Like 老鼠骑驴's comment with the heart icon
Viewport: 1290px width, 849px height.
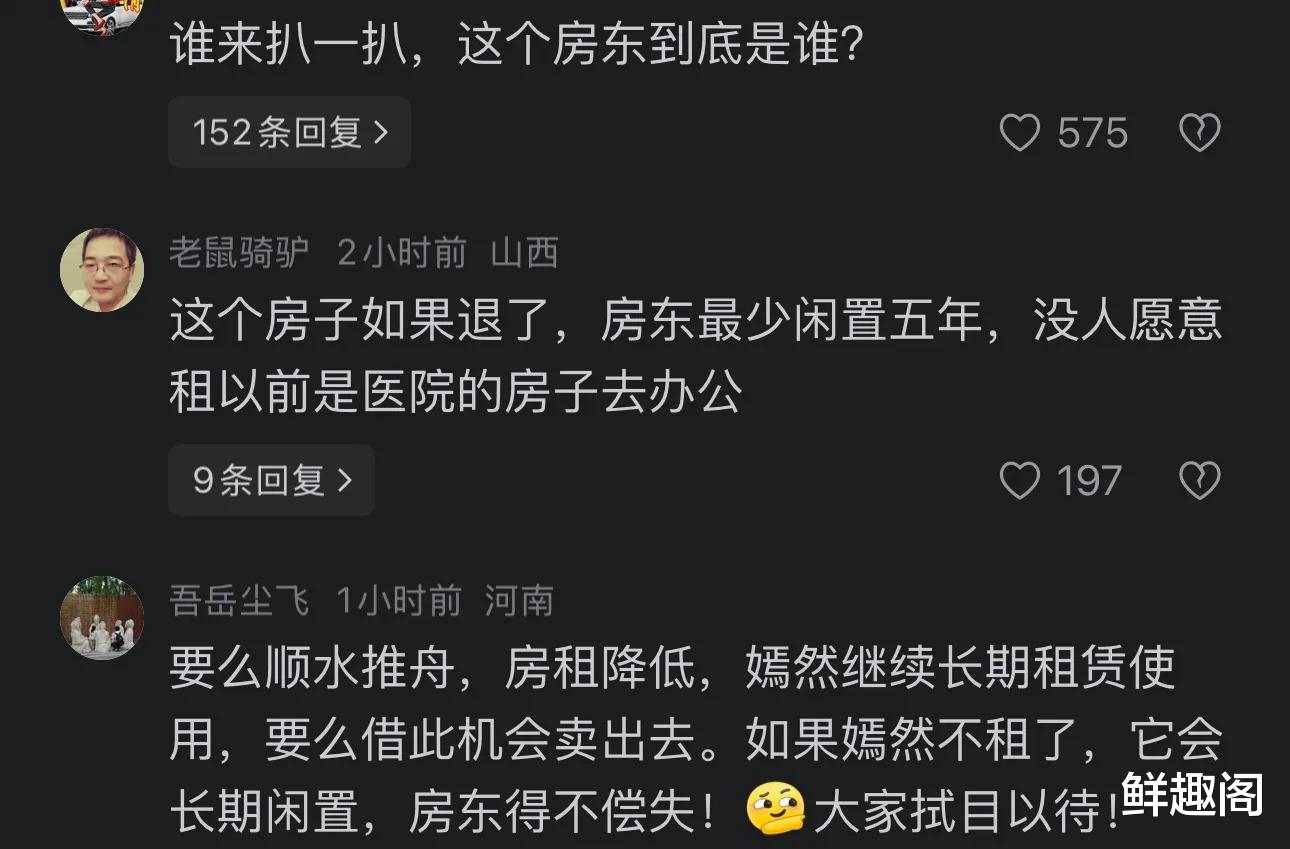point(1020,481)
